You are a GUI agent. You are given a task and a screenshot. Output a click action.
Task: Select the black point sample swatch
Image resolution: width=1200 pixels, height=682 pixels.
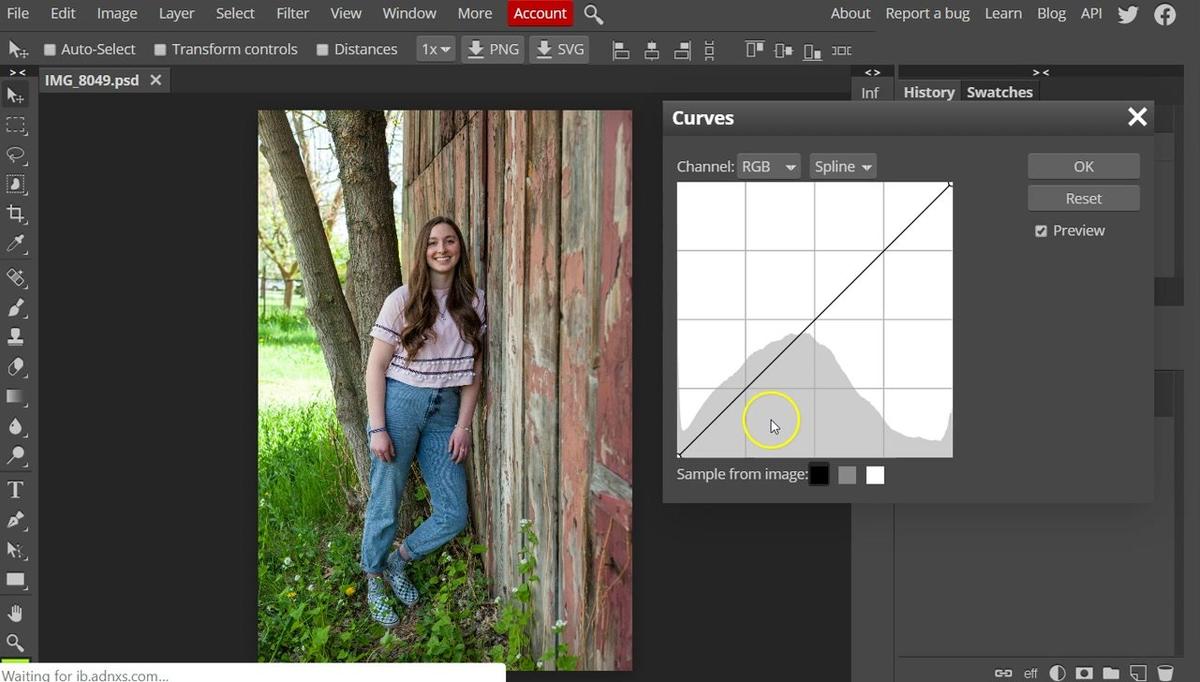tap(819, 475)
